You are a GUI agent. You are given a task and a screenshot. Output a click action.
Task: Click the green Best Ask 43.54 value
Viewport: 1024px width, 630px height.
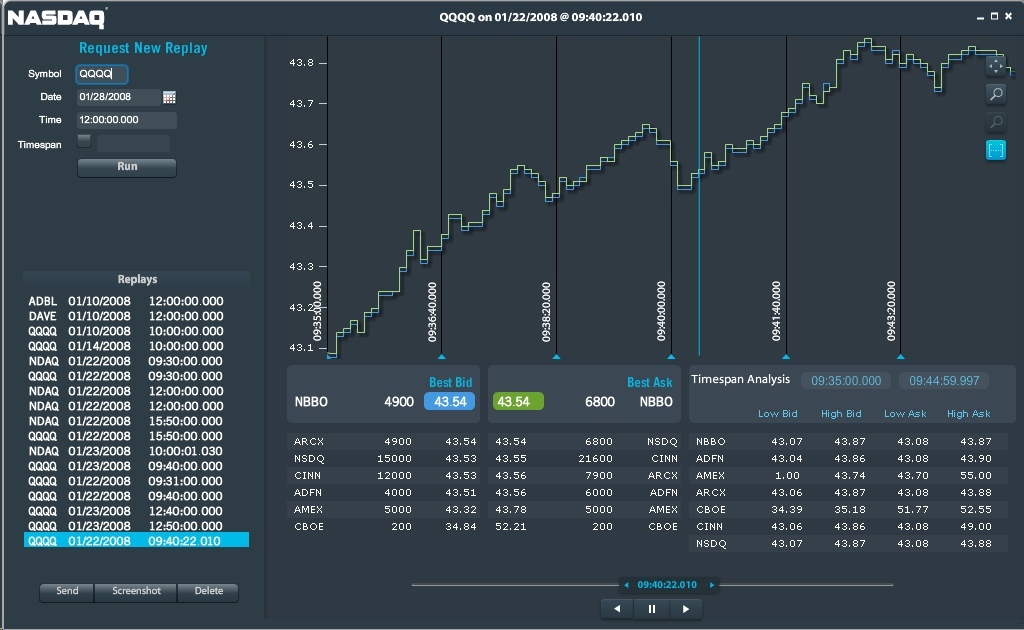[x=518, y=402]
